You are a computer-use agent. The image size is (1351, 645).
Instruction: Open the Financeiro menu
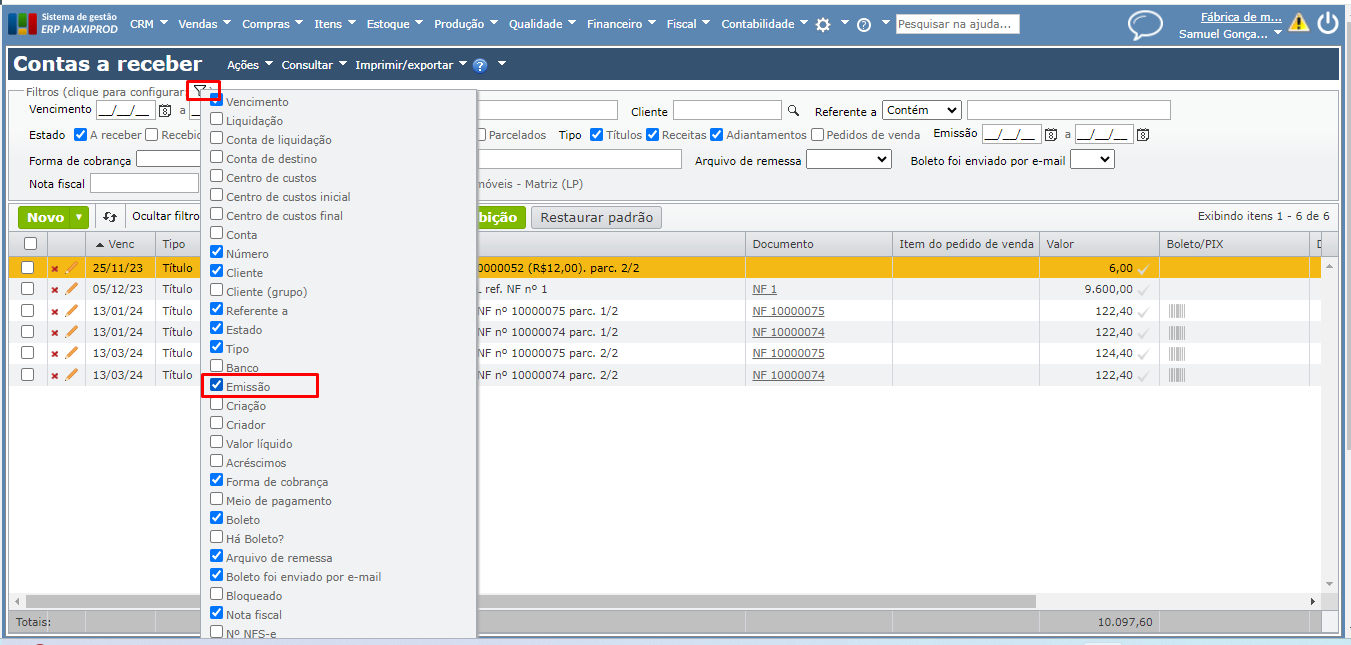621,24
